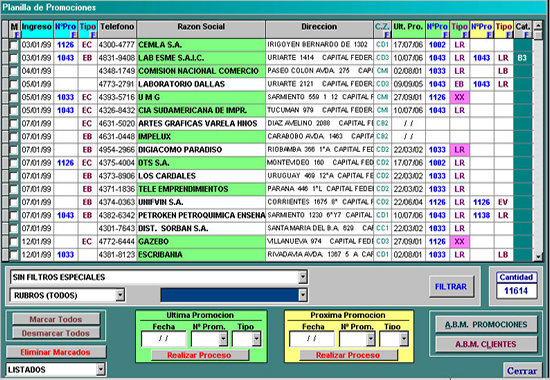Screen dimensions: 550x380
Task: Click the C.Z. column header
Action: [382, 29]
